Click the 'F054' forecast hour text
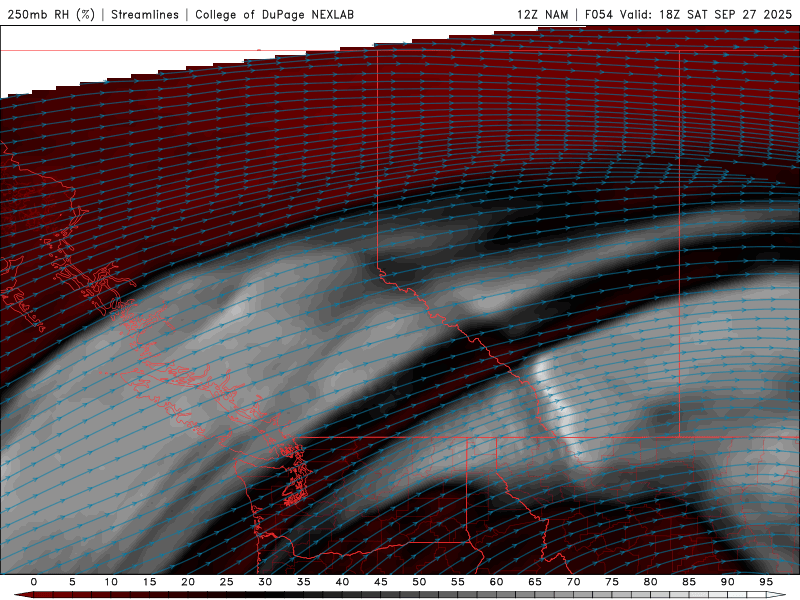Image resolution: width=800 pixels, height=600 pixels. (599, 14)
